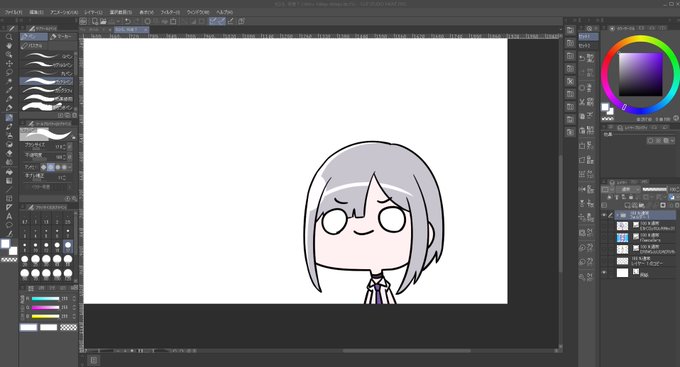The width and height of the screenshot is (680, 367).
Task: Select the Eraser tool
Action: click(9, 153)
